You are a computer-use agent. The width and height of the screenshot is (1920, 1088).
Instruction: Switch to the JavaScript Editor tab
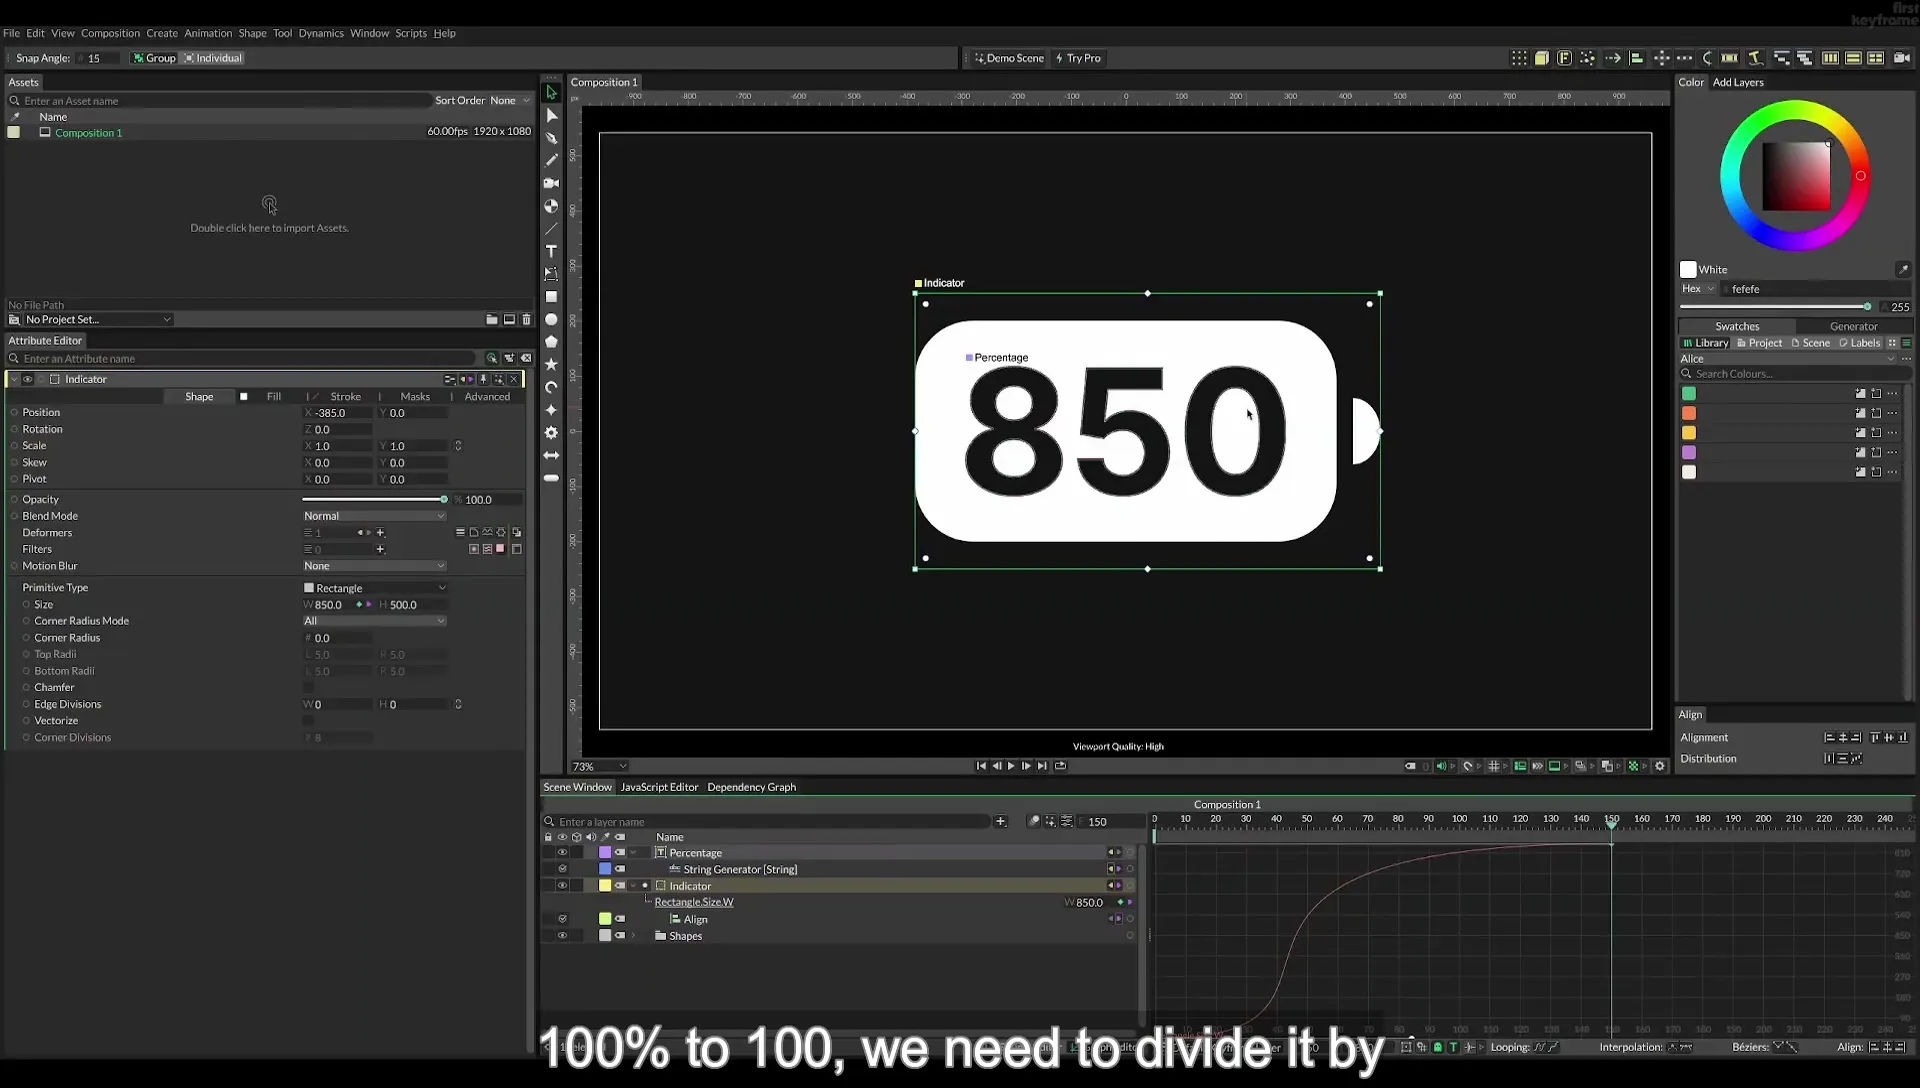click(x=659, y=787)
